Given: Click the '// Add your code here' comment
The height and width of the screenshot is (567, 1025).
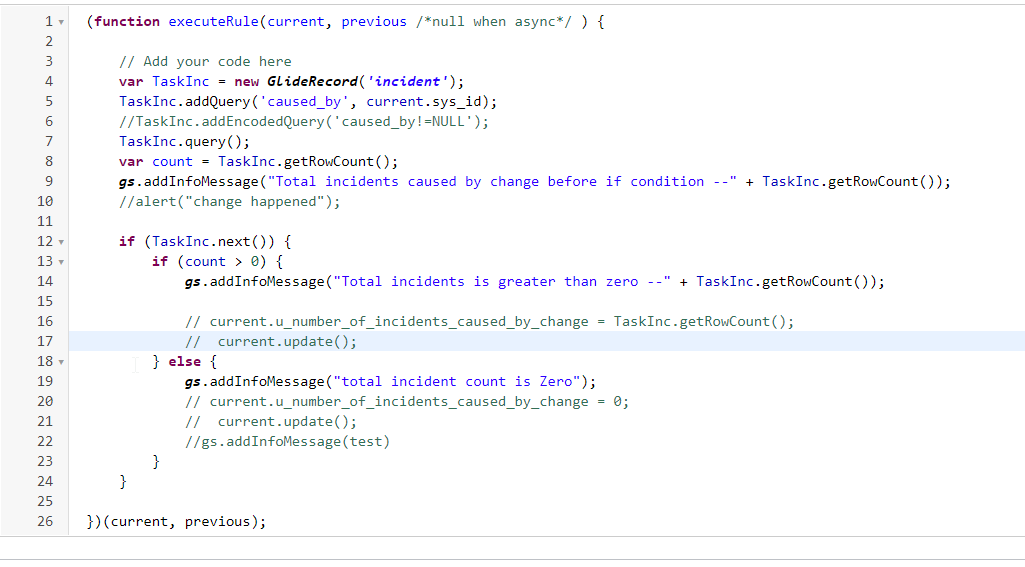Looking at the screenshot, I should (x=205, y=61).
